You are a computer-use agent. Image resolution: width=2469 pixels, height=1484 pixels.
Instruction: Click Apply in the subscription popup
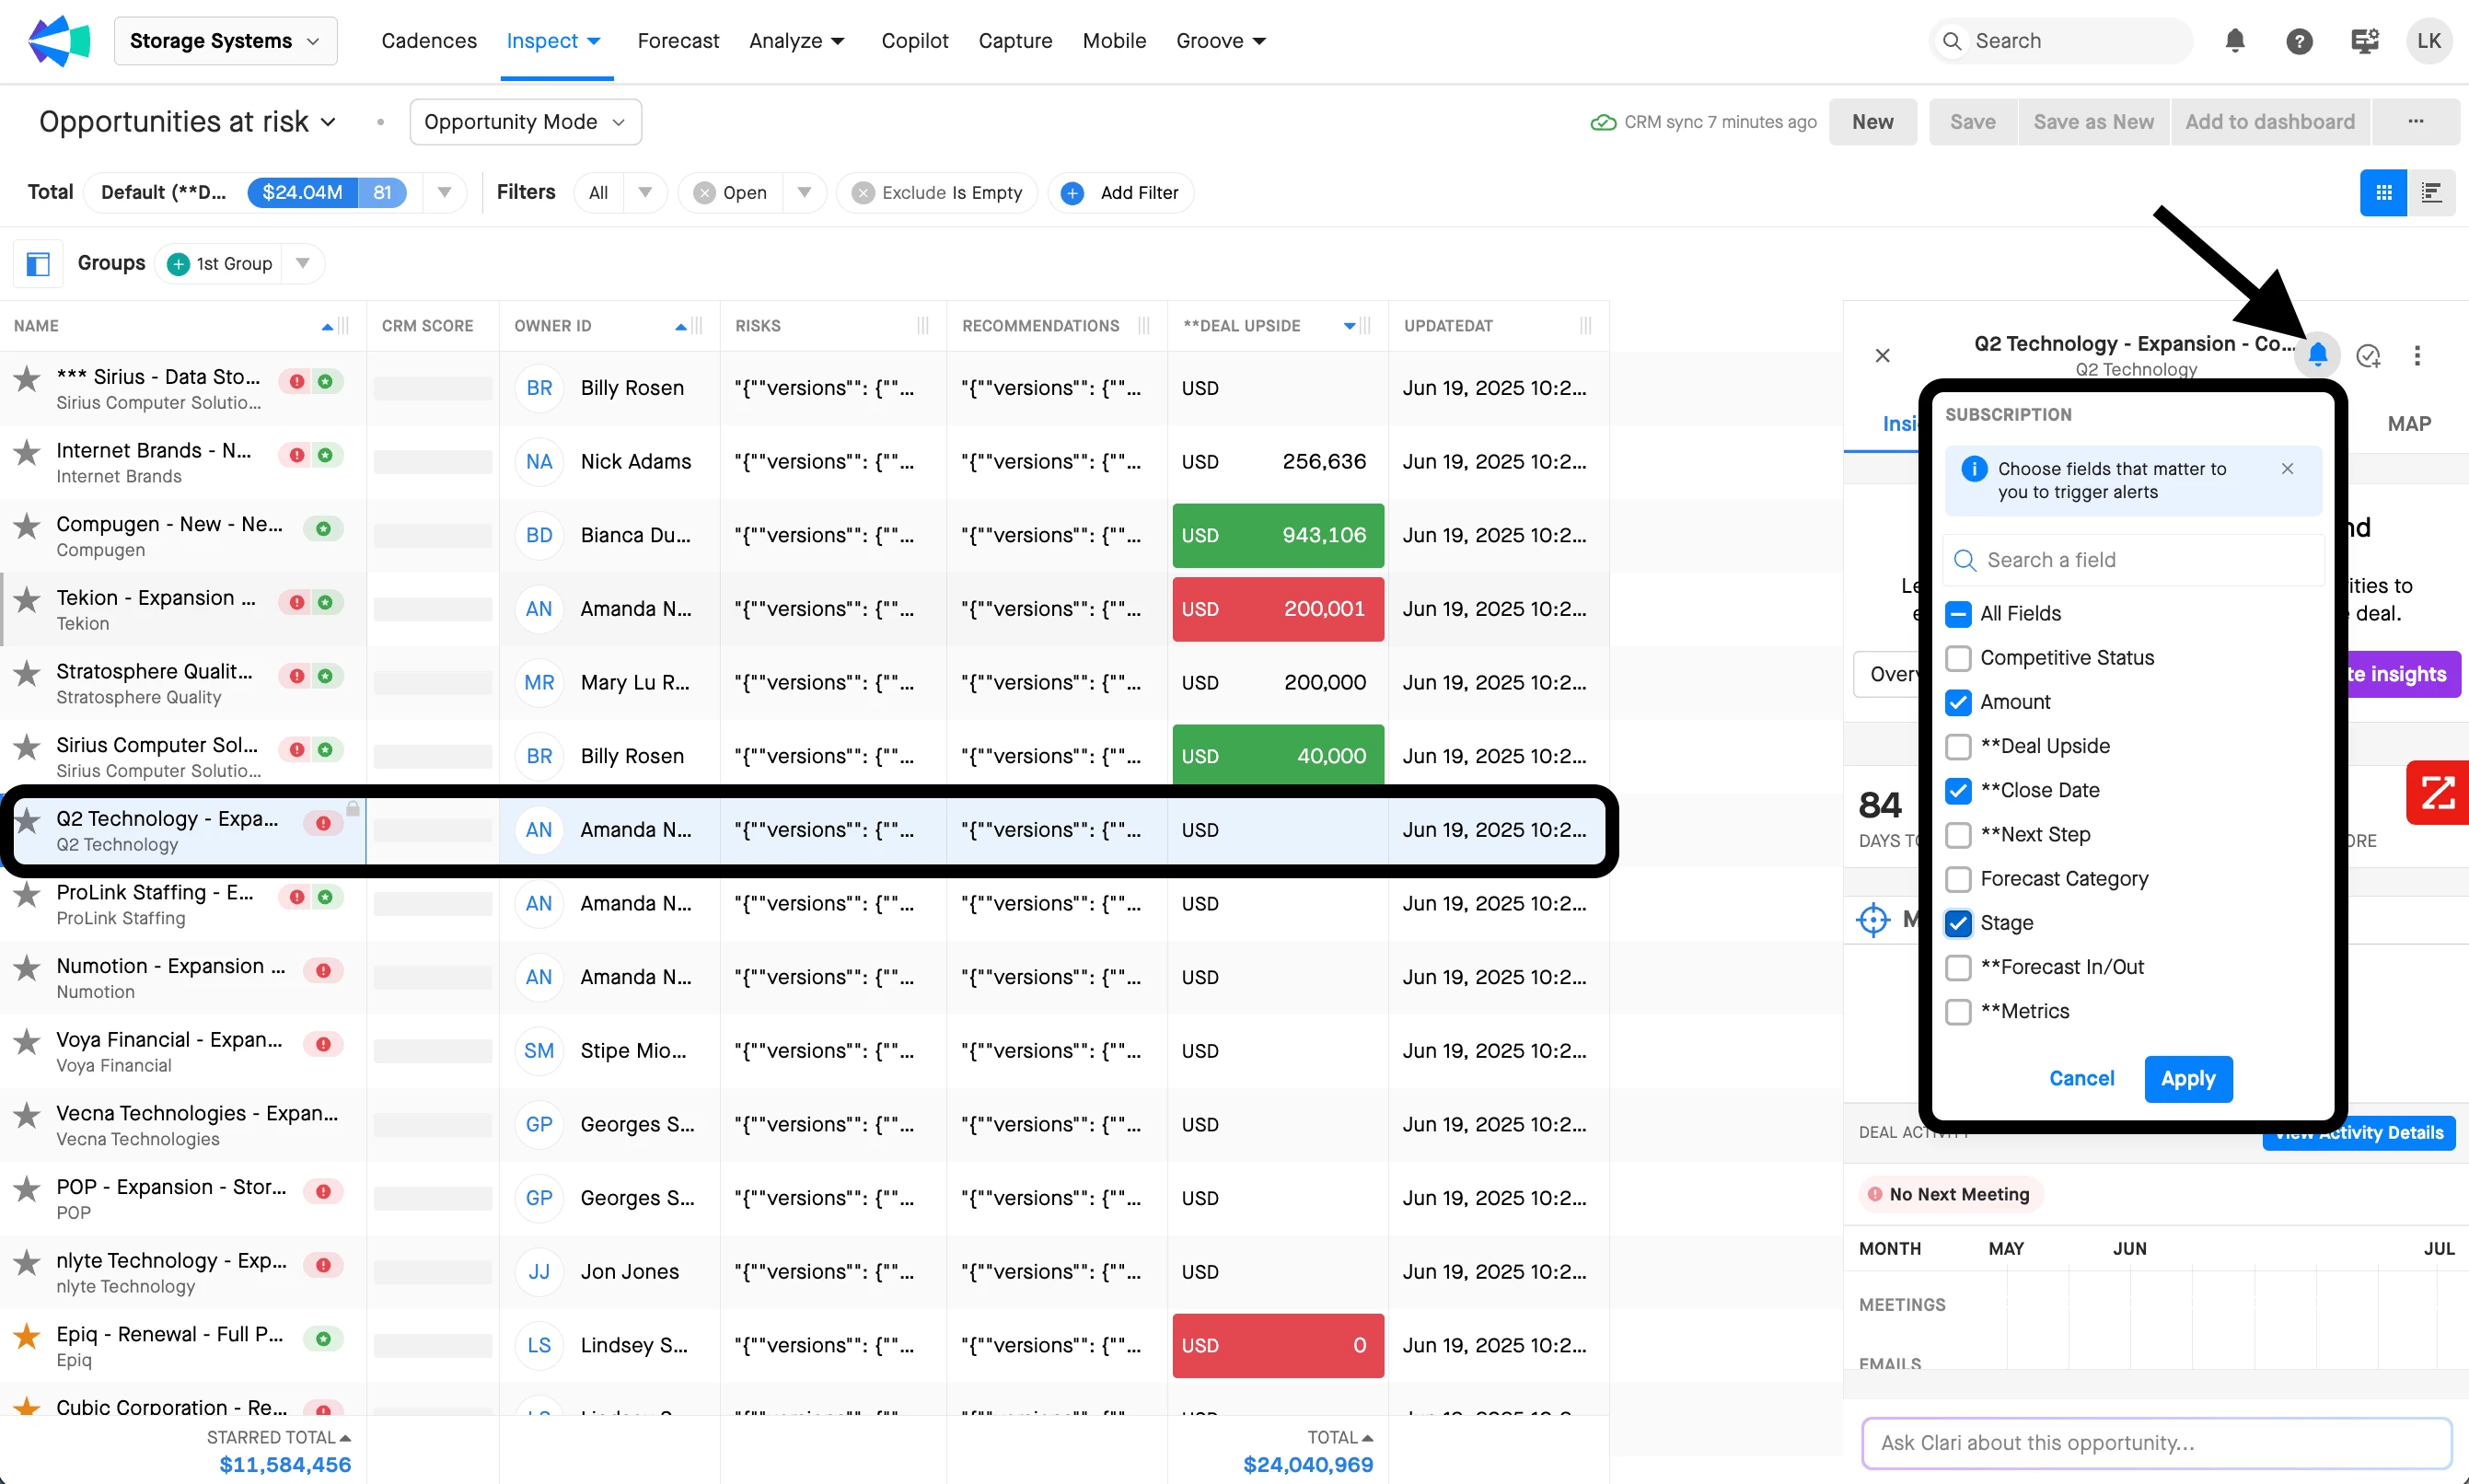[x=2187, y=1078]
